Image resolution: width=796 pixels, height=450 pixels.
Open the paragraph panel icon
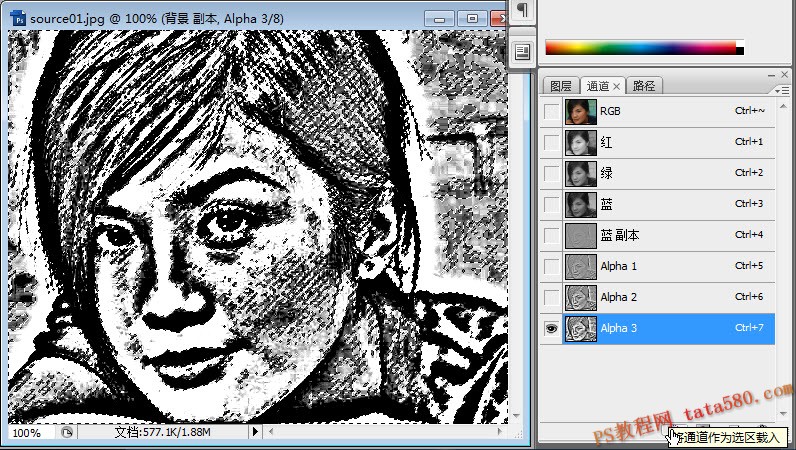522,10
